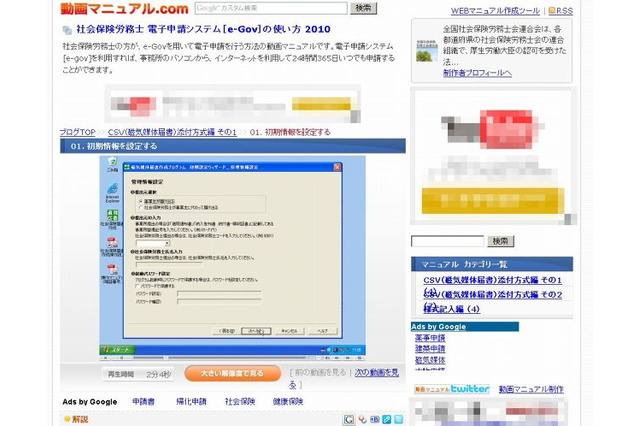Image resolution: width=640 pixels, height=426 pixels.
Task: Select the 社会保険労務士が事業主に代わって radio button
Action: (141, 208)
